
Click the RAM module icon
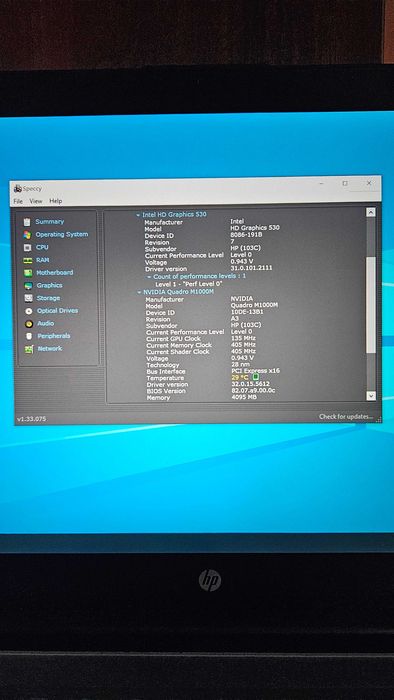28,260
